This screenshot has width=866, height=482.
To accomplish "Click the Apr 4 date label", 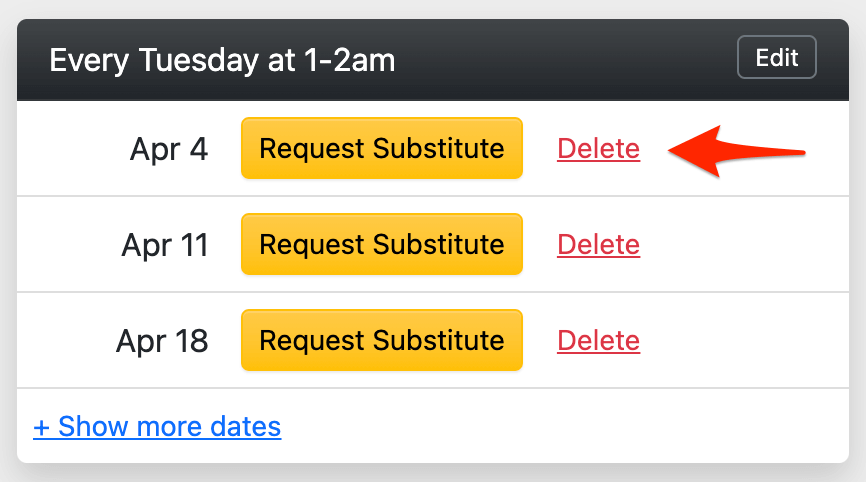I will point(169,149).
